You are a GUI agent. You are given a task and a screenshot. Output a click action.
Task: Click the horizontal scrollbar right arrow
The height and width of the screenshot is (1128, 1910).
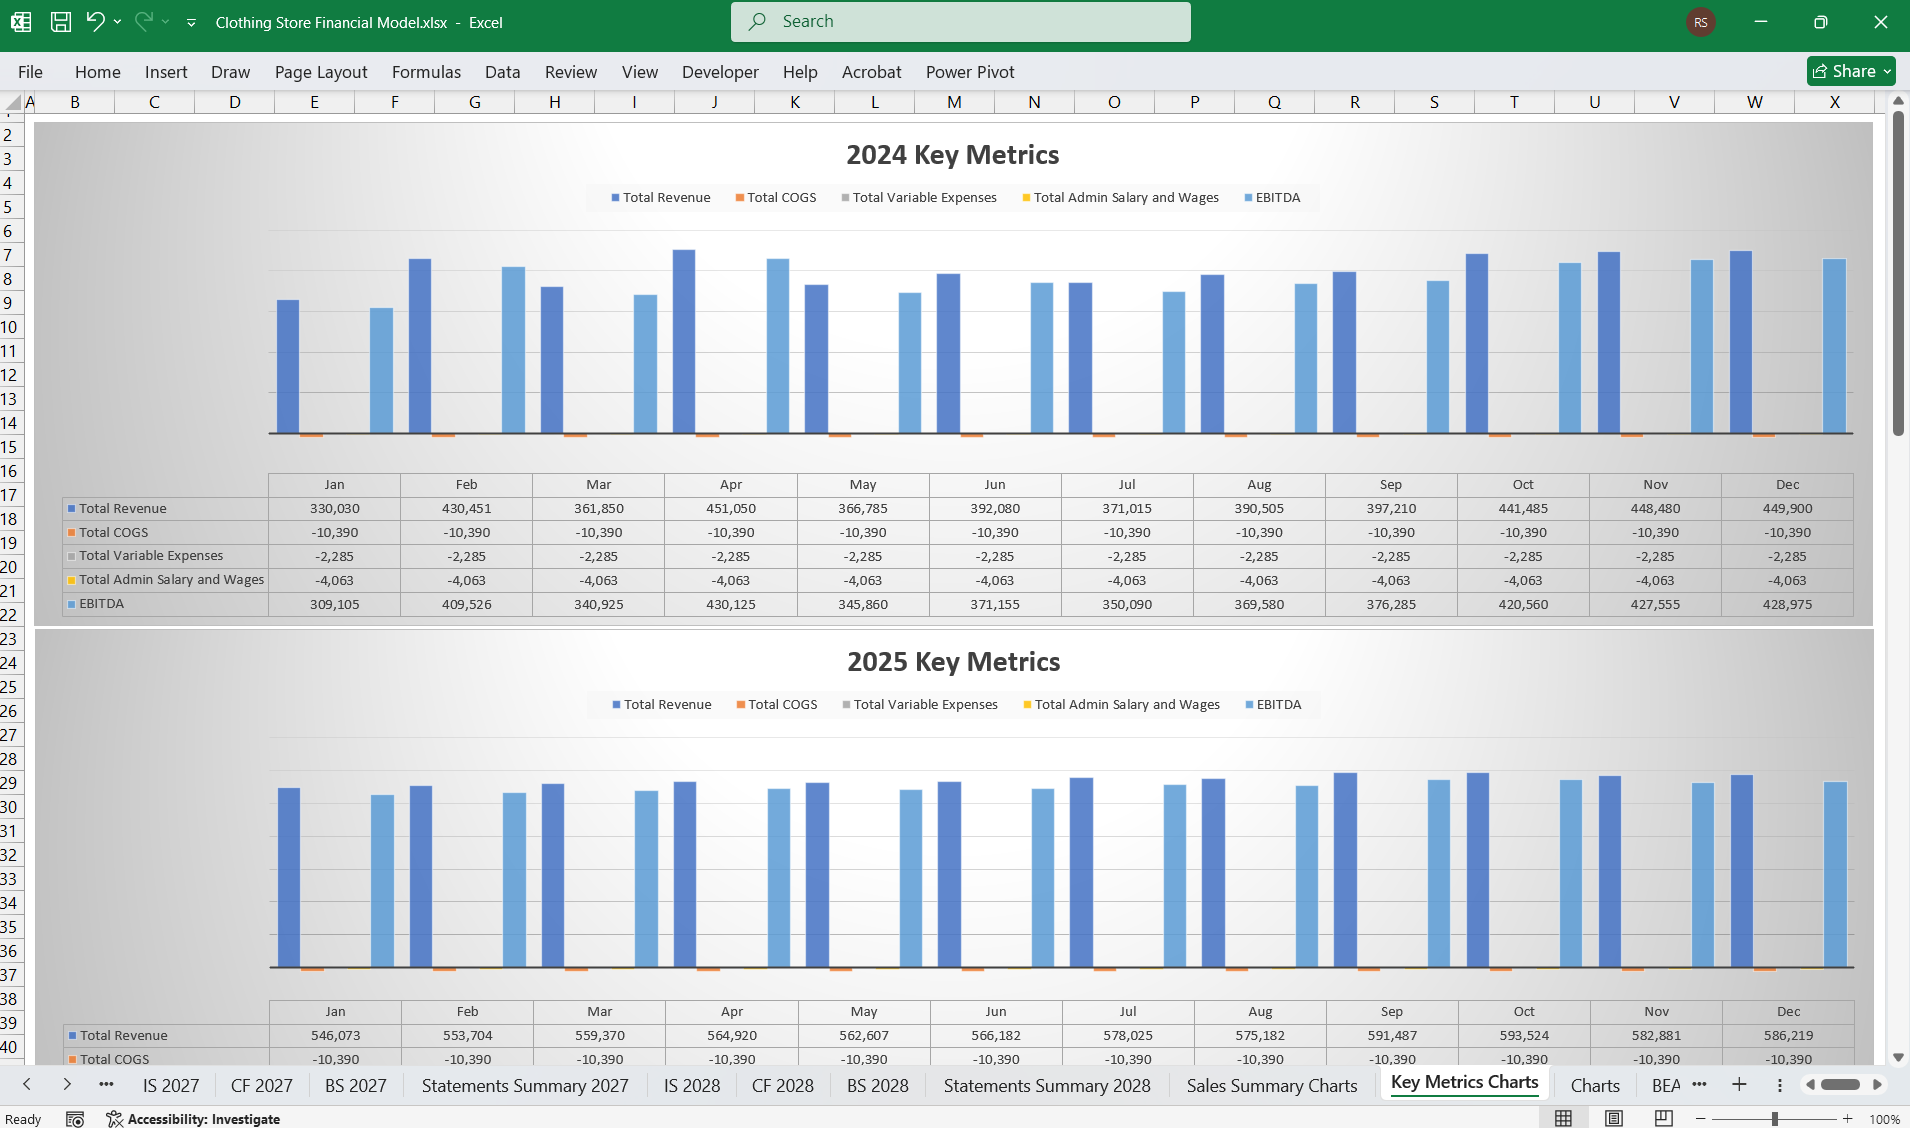click(1877, 1085)
